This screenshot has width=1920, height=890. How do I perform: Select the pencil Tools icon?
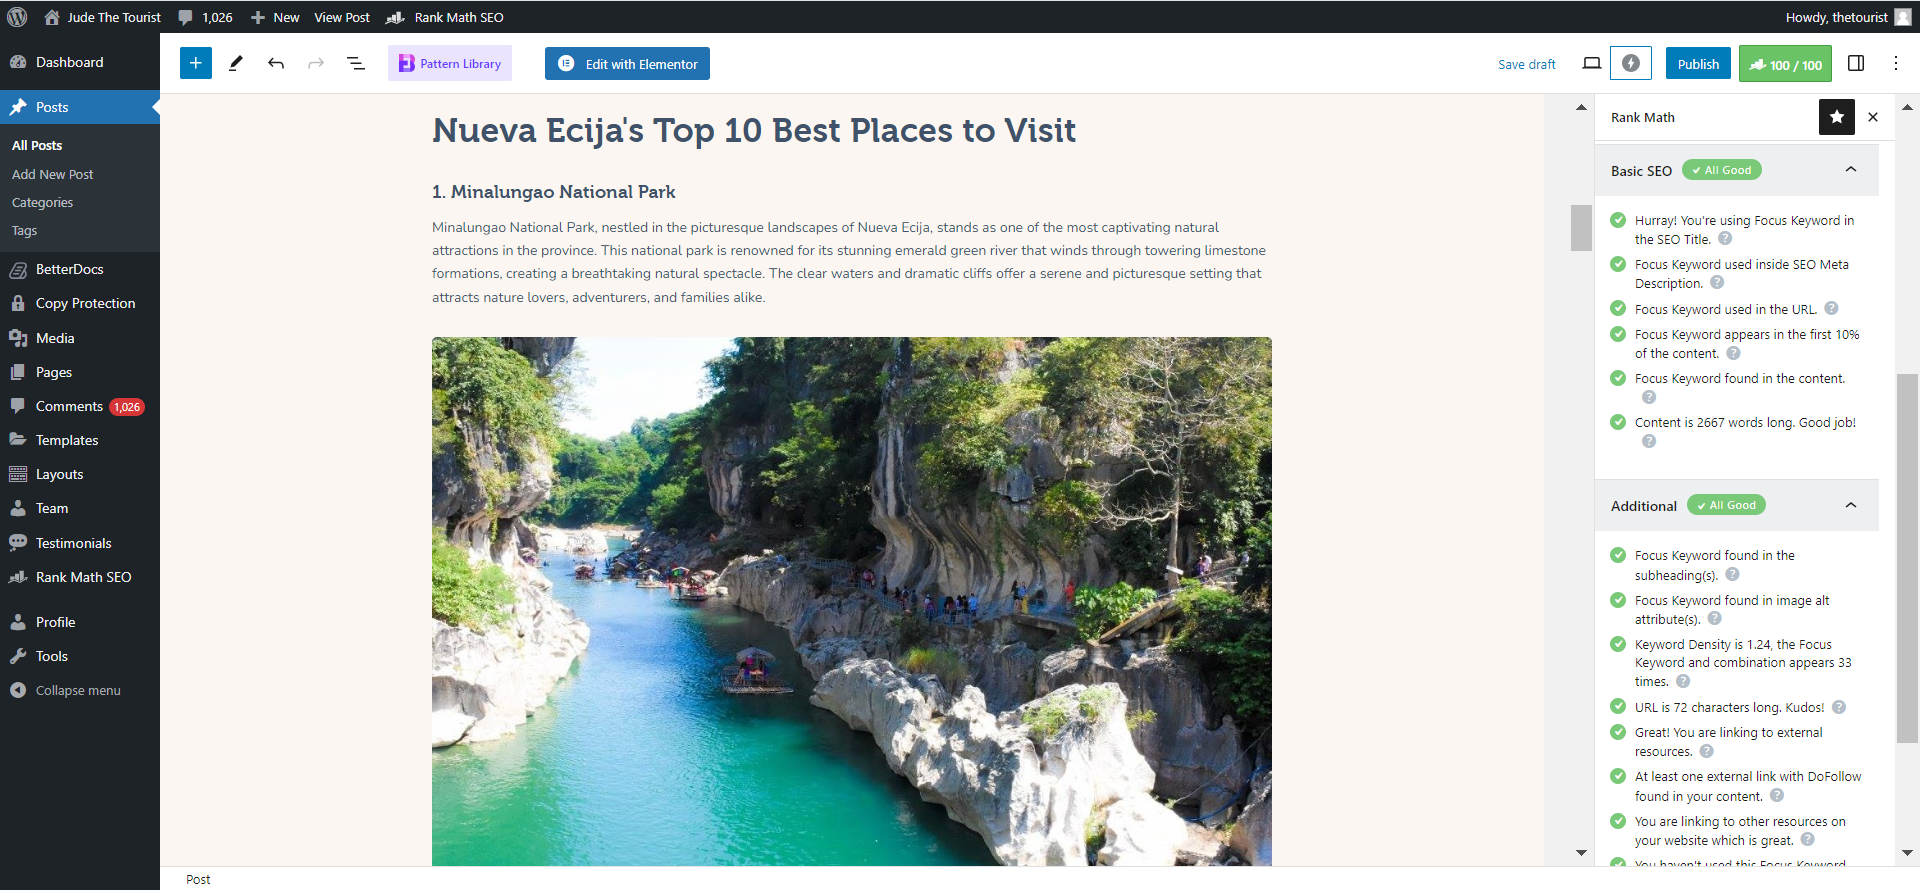(236, 63)
